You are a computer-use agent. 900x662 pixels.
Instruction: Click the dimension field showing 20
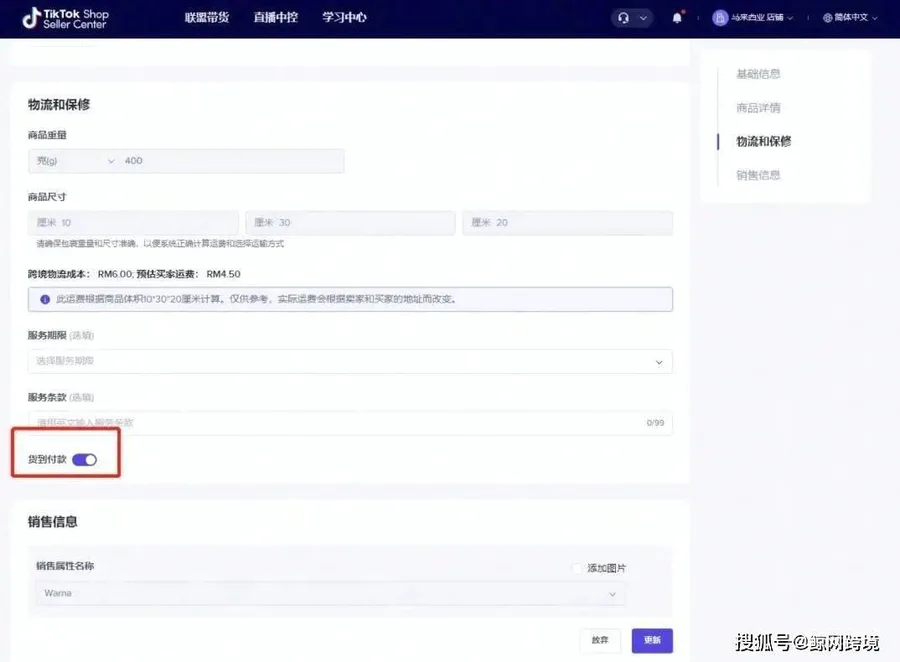[x=568, y=223]
